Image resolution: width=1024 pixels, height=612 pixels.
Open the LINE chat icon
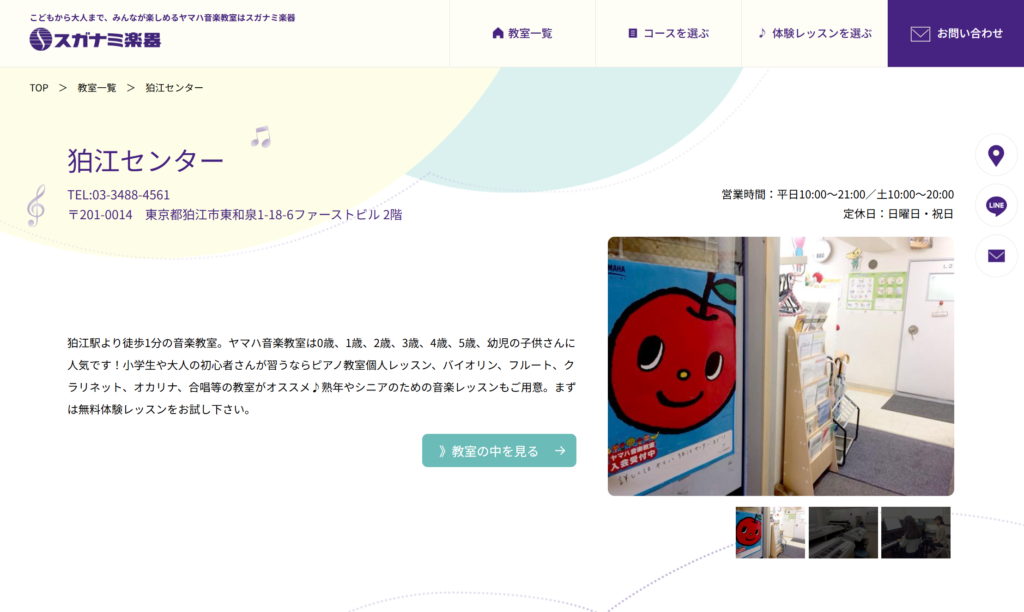[996, 206]
